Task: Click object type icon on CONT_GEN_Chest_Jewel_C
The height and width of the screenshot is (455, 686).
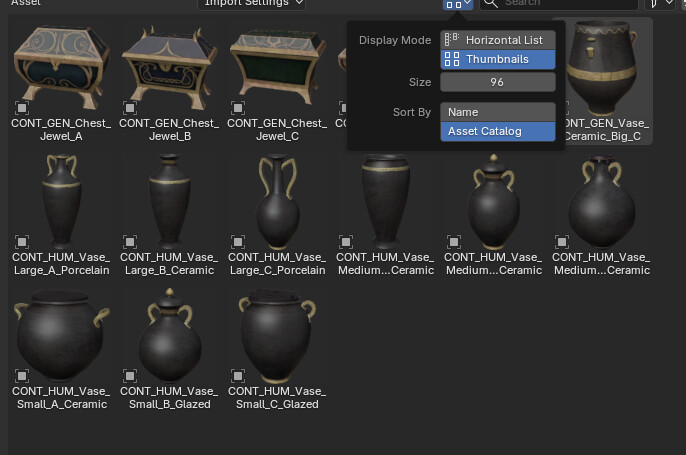Action: pyautogui.click(x=238, y=108)
